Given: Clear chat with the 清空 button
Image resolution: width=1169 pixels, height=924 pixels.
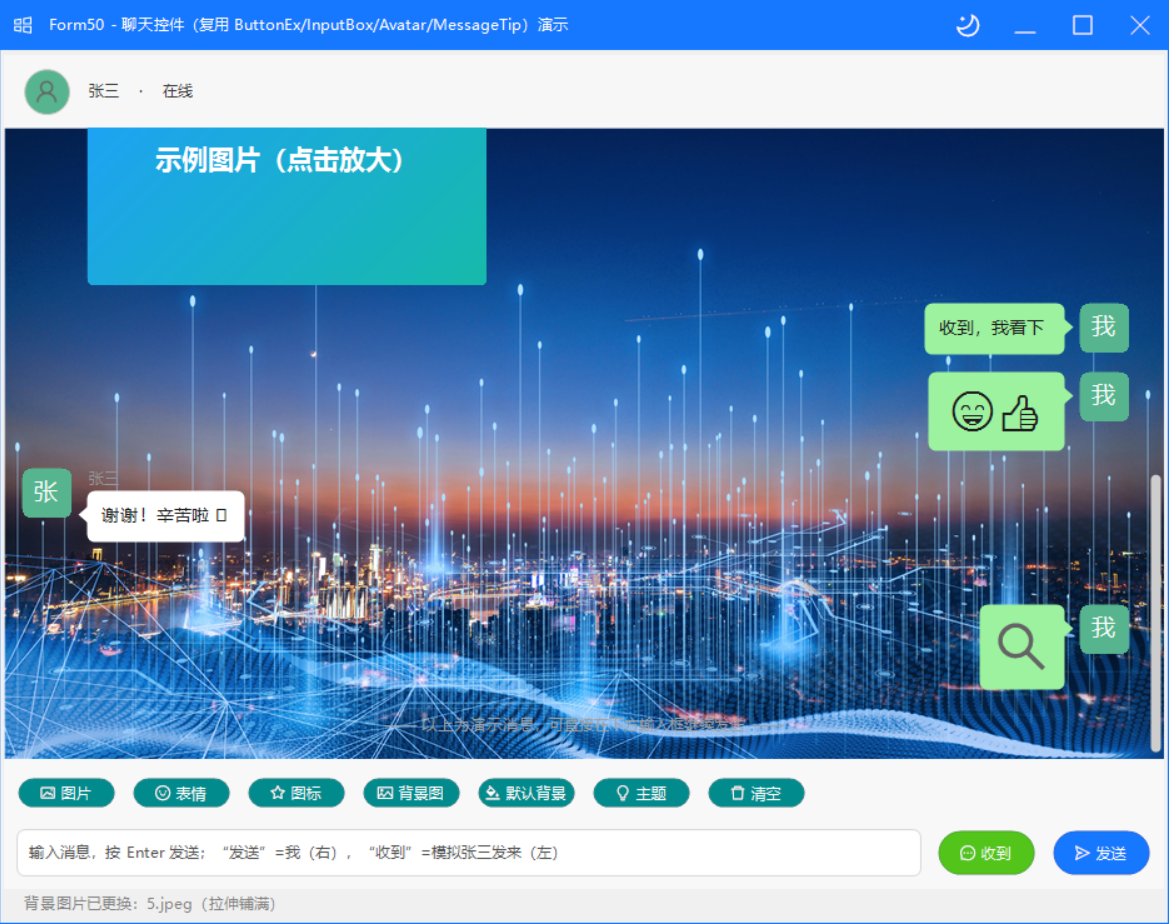Looking at the screenshot, I should pyautogui.click(x=756, y=793).
